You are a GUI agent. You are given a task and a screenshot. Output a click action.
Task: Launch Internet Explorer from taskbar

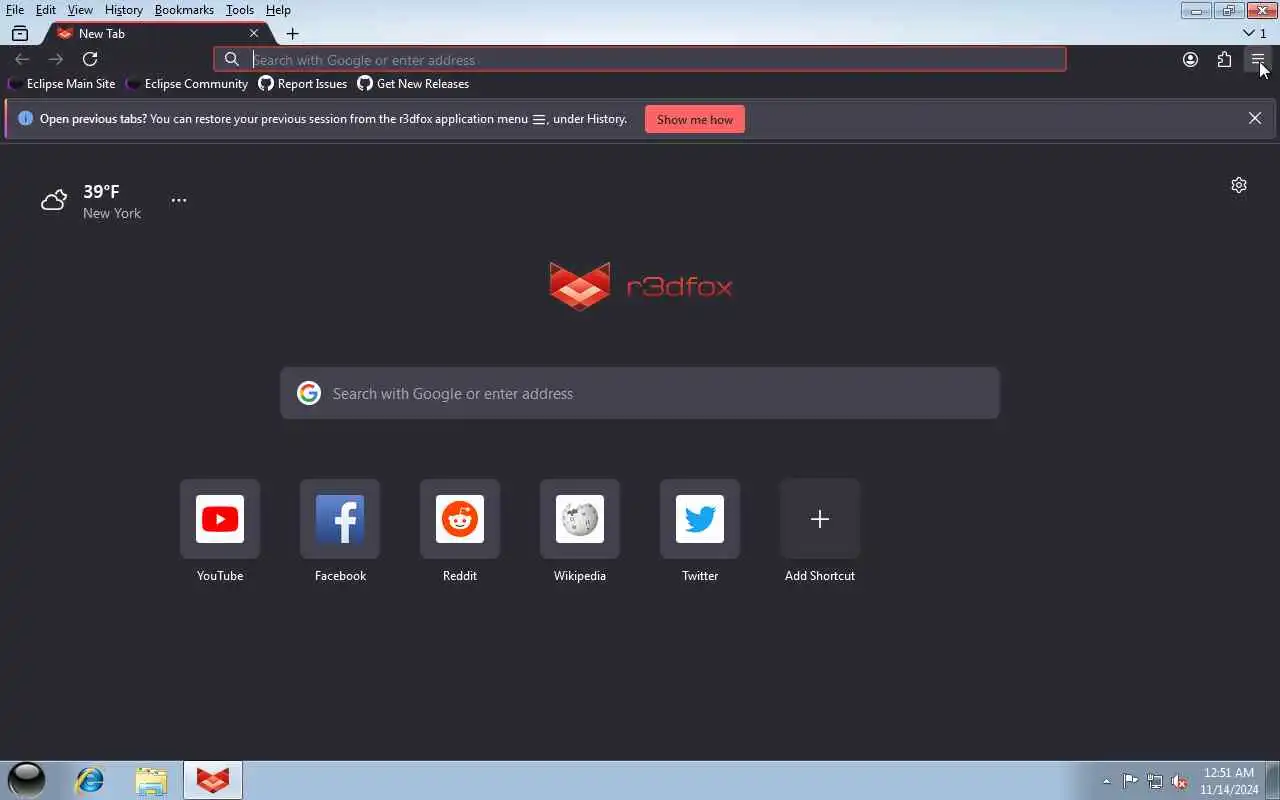tap(90, 780)
